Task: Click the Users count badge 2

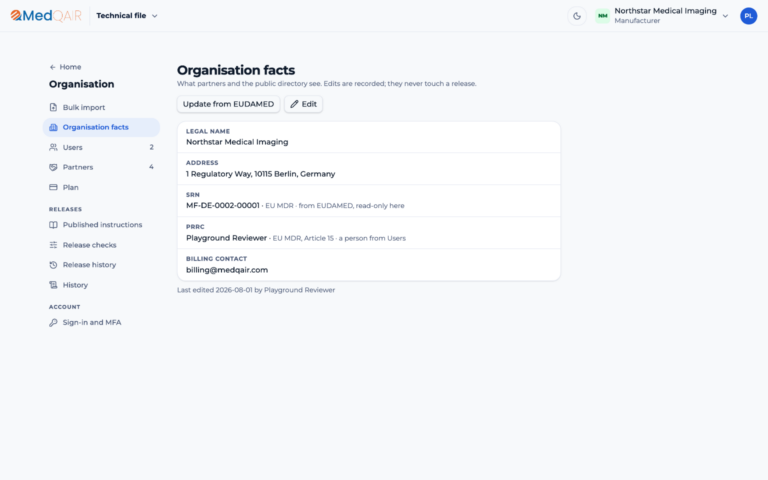Action: [151, 147]
